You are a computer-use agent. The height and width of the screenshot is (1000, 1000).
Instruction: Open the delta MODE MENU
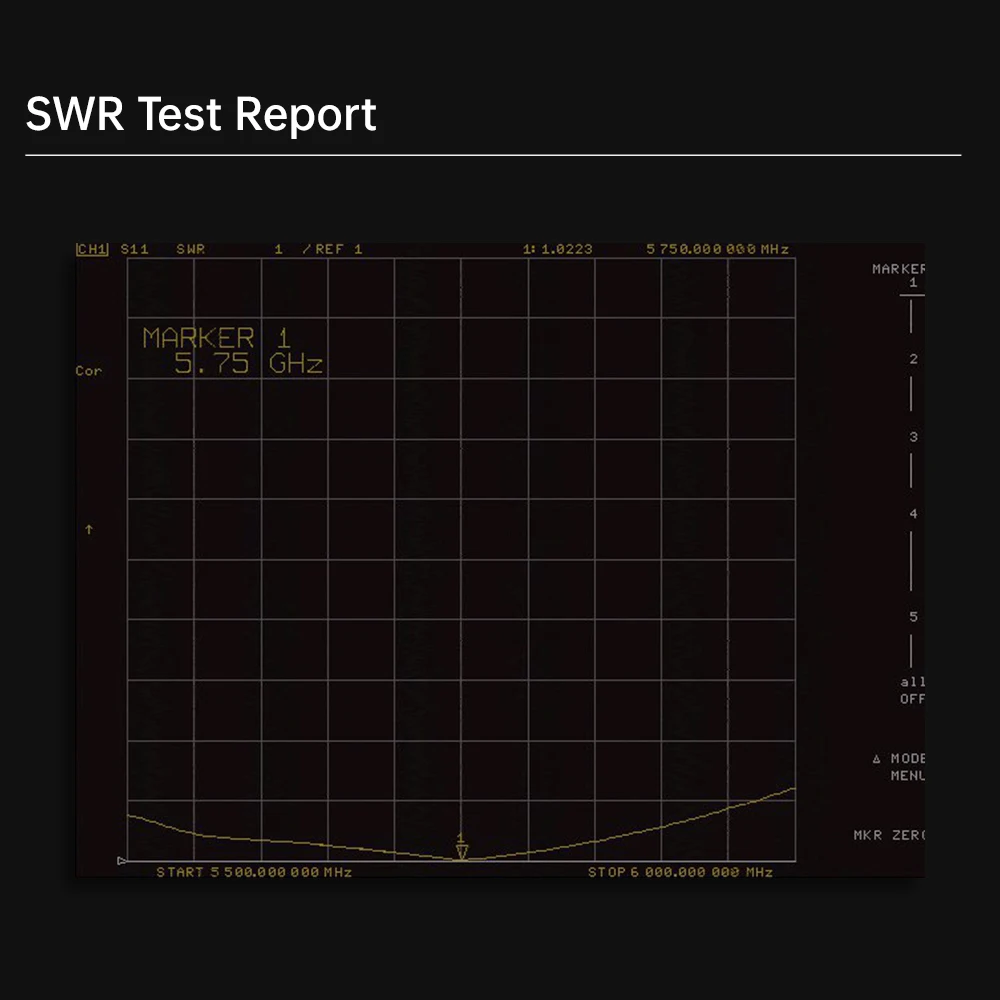click(x=900, y=767)
